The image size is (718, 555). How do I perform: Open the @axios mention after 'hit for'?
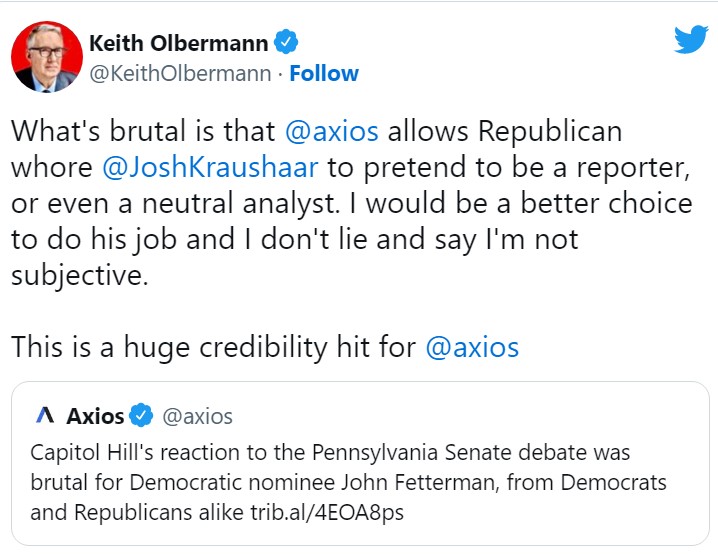pyautogui.click(x=472, y=347)
